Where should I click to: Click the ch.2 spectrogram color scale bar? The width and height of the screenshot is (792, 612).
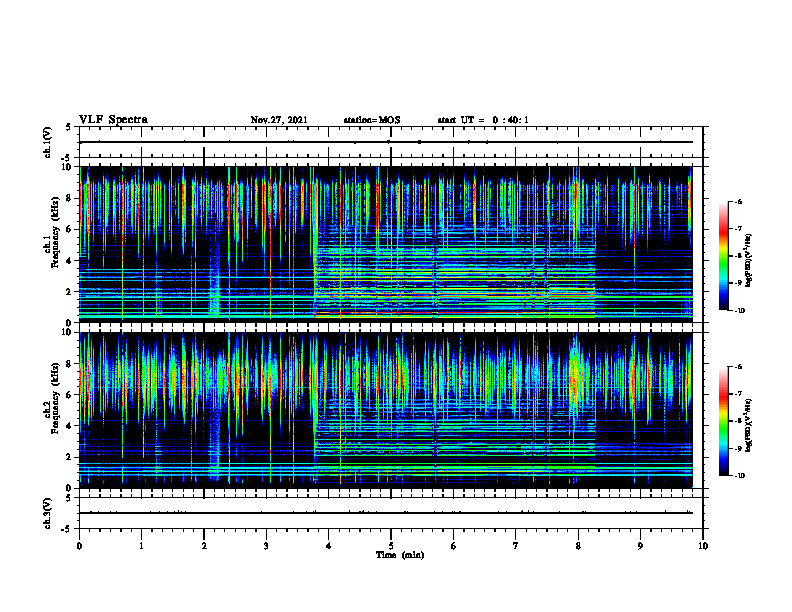click(x=723, y=421)
